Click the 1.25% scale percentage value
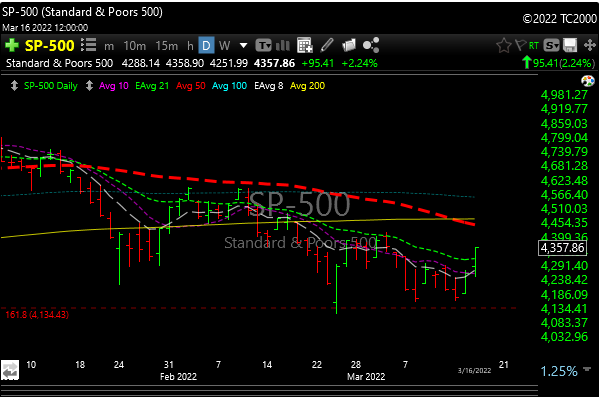This screenshot has height=397, width=599. coord(559,371)
